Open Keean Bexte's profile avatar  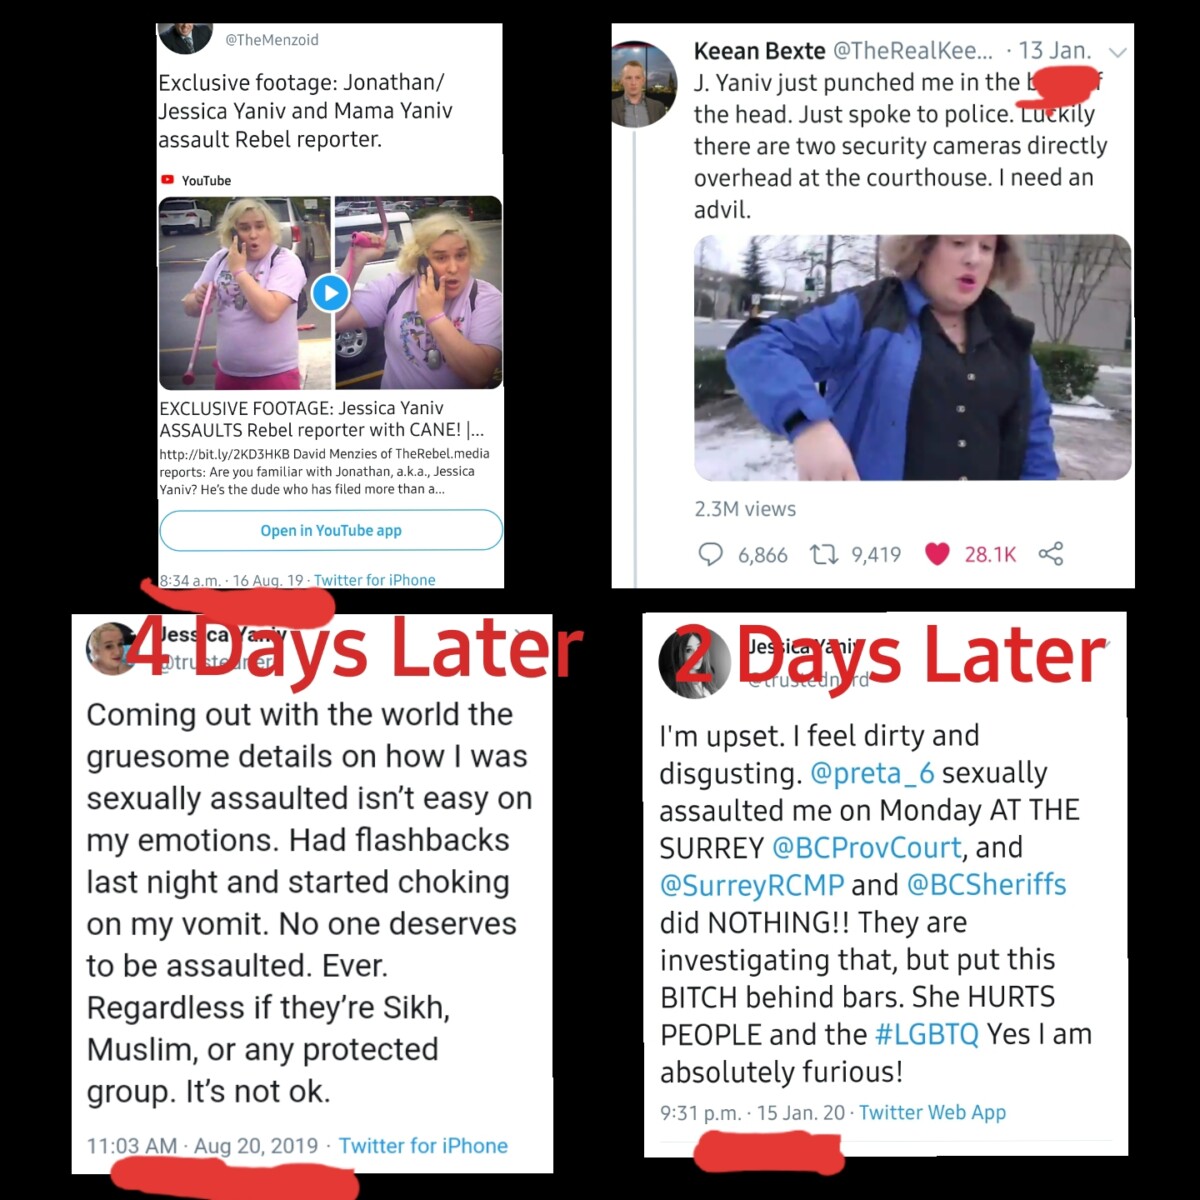pyautogui.click(x=643, y=84)
